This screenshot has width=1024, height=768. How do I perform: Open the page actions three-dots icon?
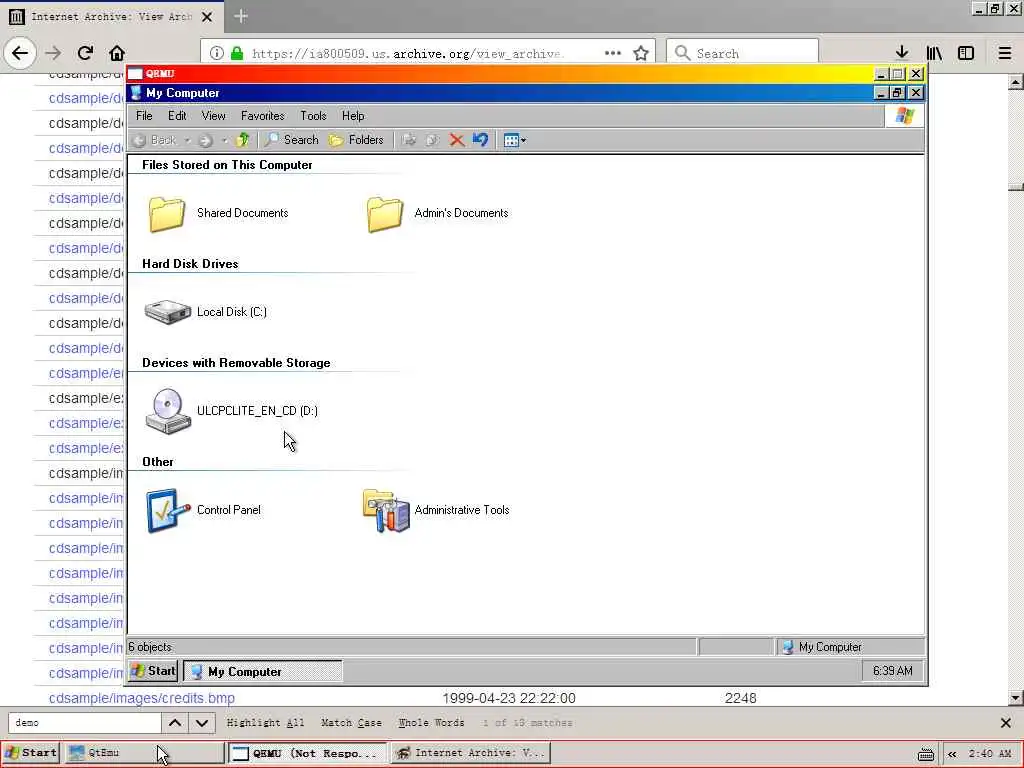click(x=613, y=54)
